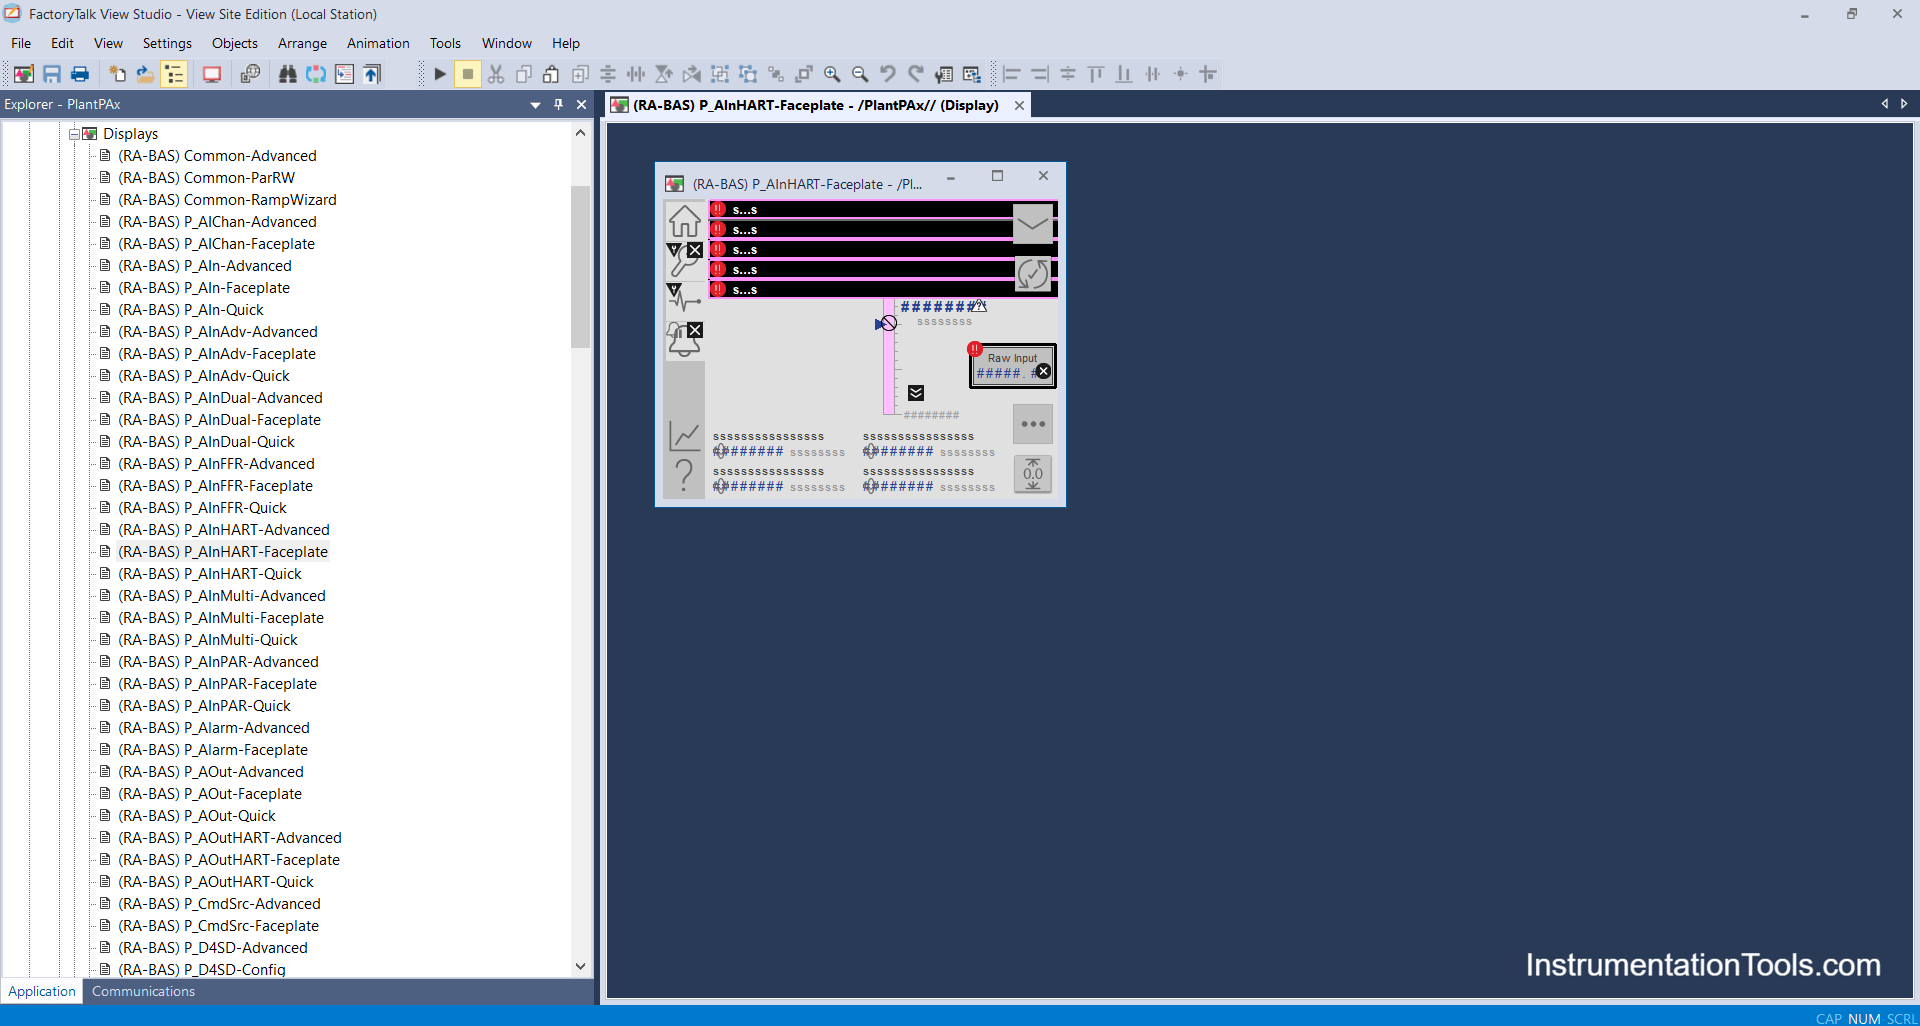The width and height of the screenshot is (1920, 1026).
Task: Click the Paste clipboard icon
Action: [551, 74]
